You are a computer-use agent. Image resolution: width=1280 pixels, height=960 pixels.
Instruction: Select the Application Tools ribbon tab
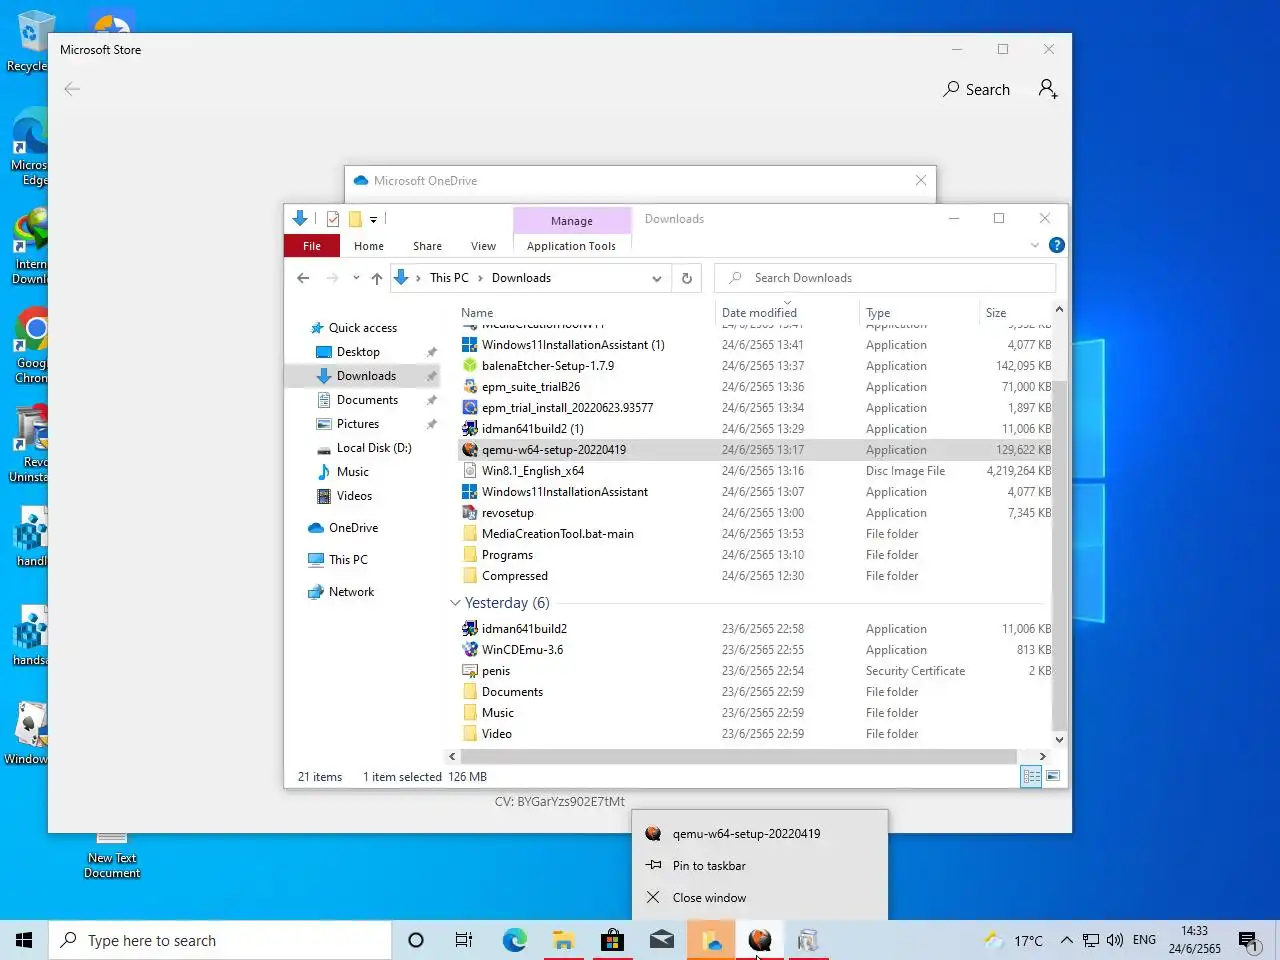click(x=571, y=246)
